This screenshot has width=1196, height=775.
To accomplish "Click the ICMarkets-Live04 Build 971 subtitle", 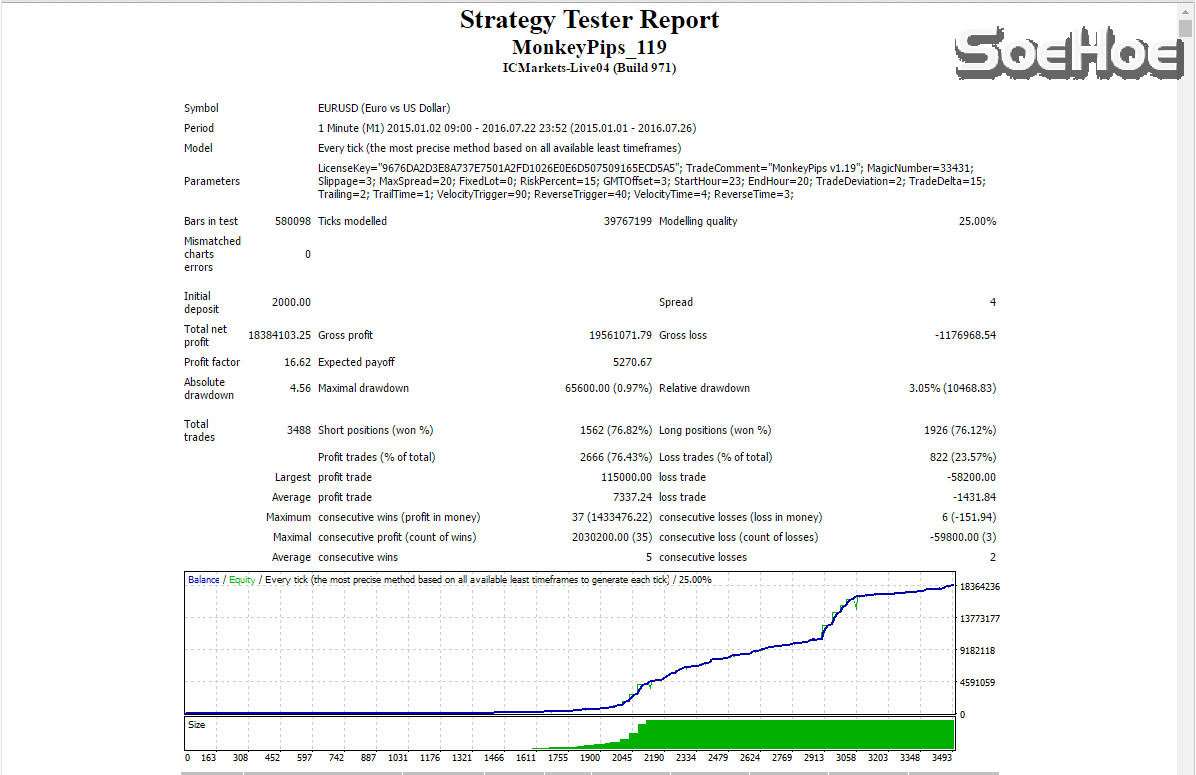I will pyautogui.click(x=590, y=68).
